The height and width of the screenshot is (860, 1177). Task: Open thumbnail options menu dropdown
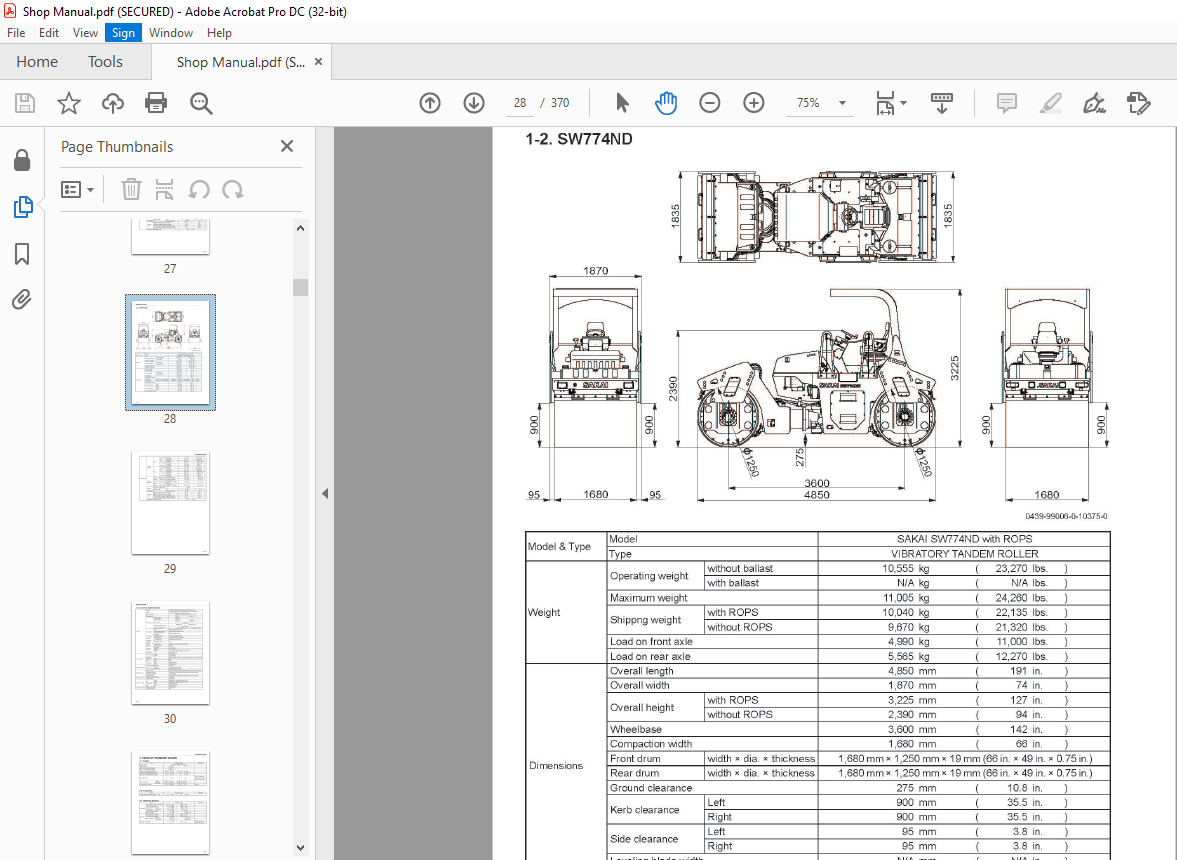click(x=77, y=189)
